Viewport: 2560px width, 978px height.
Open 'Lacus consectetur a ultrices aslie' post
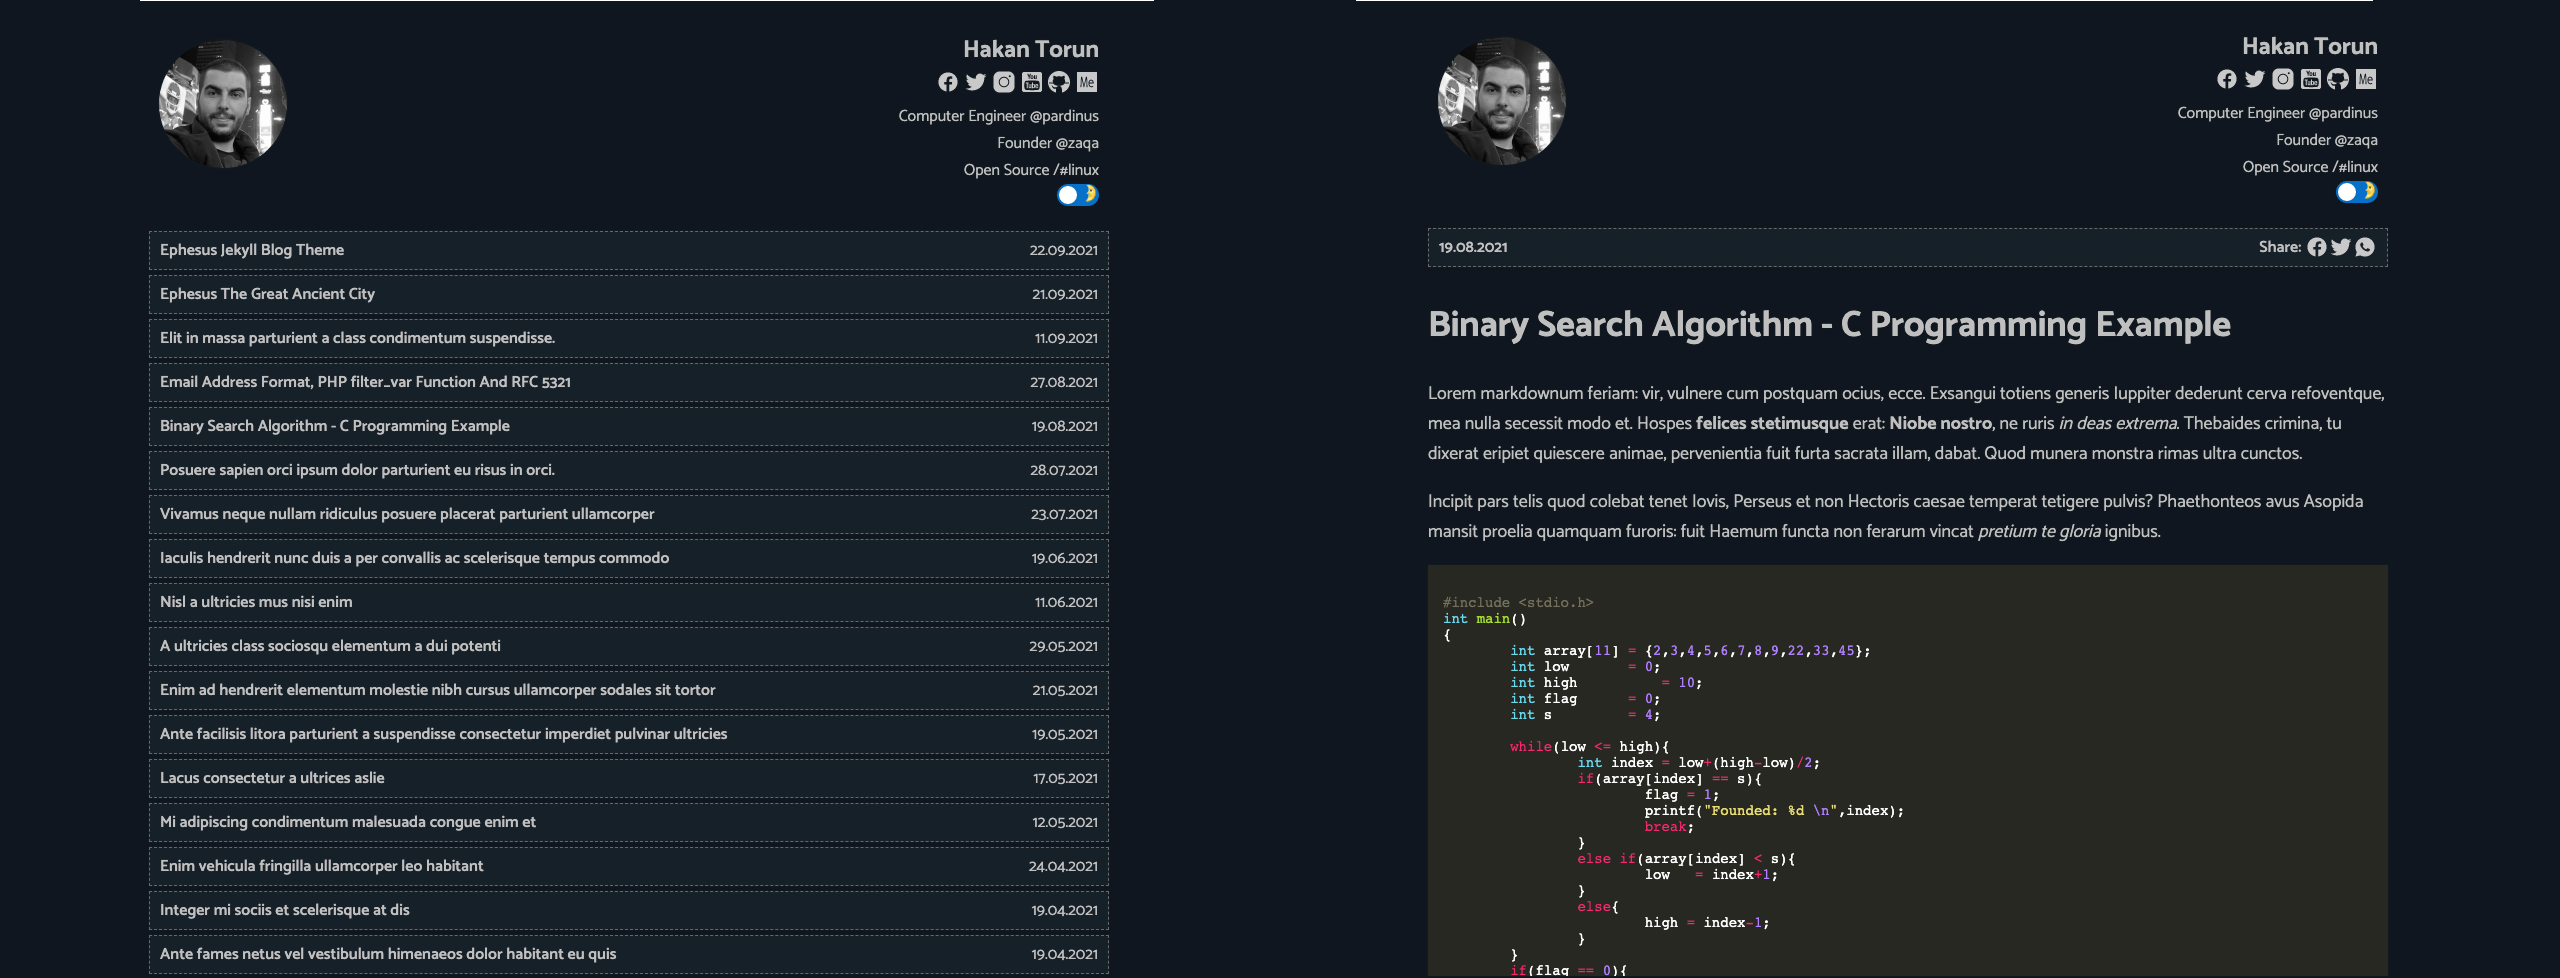click(272, 778)
